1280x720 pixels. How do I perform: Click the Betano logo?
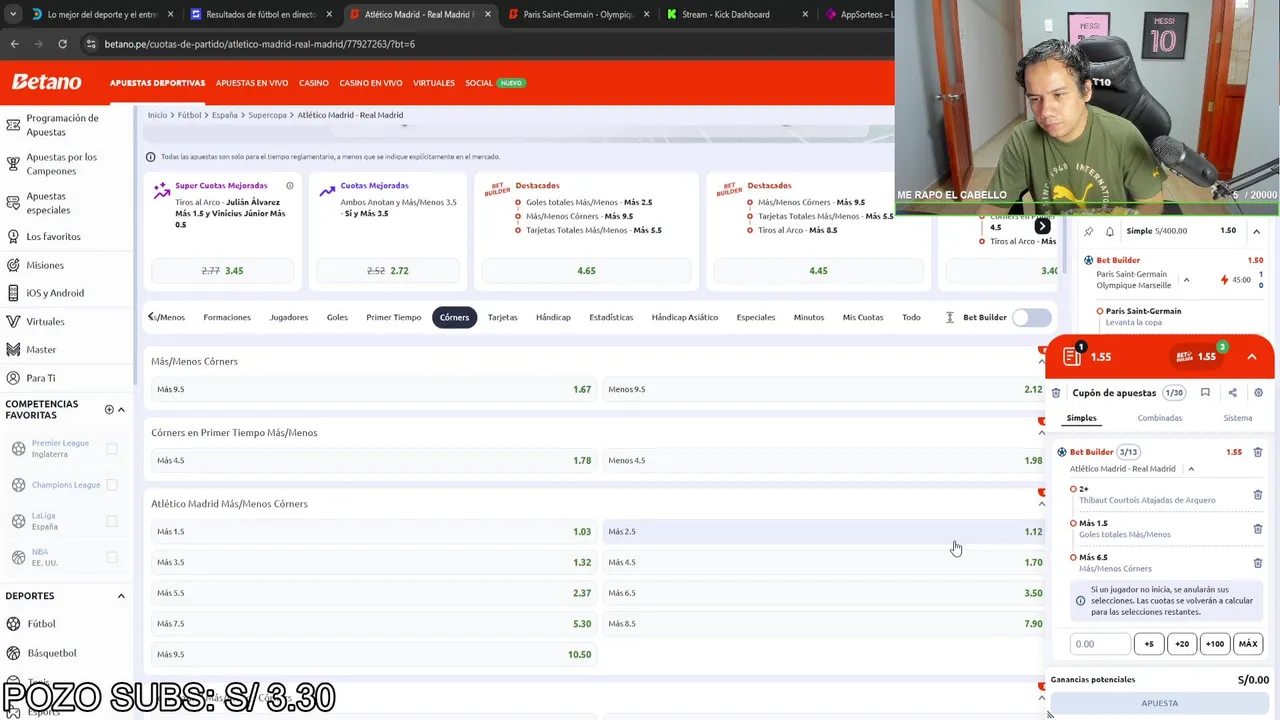(x=46, y=82)
